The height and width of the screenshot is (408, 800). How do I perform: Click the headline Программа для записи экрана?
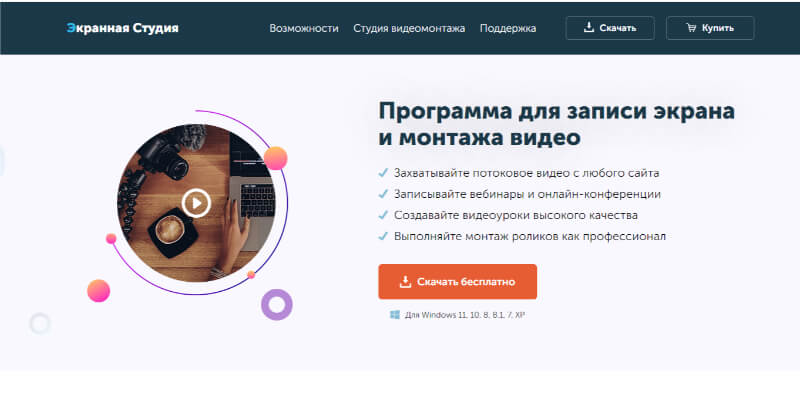point(557,111)
